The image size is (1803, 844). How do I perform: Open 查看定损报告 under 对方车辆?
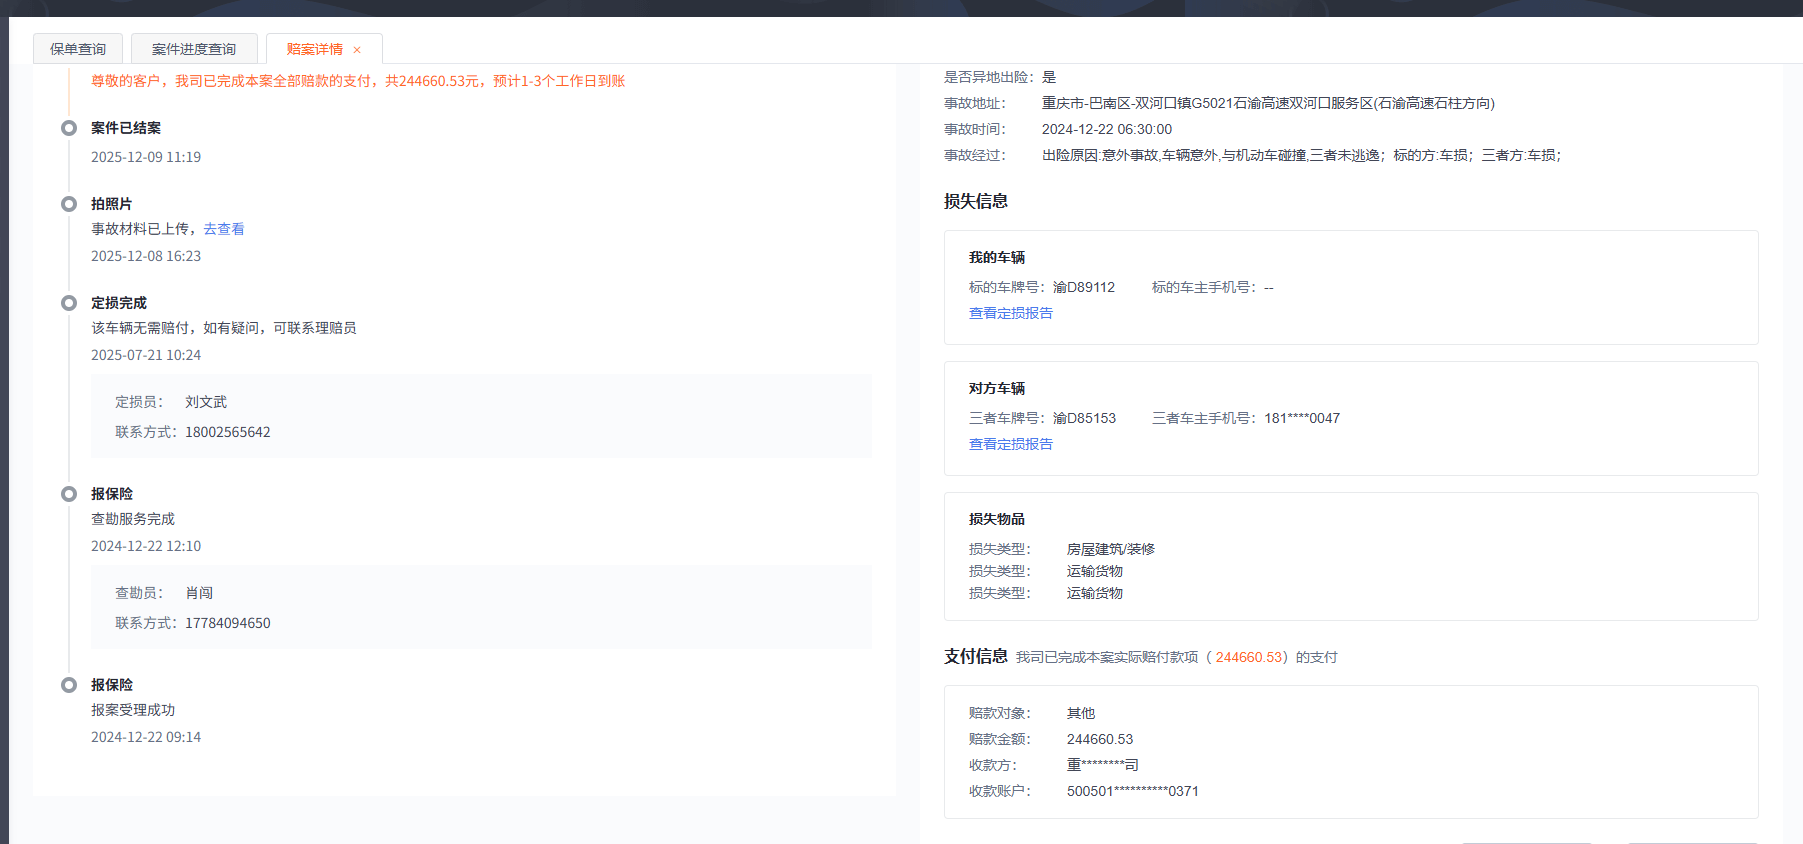pos(1010,444)
